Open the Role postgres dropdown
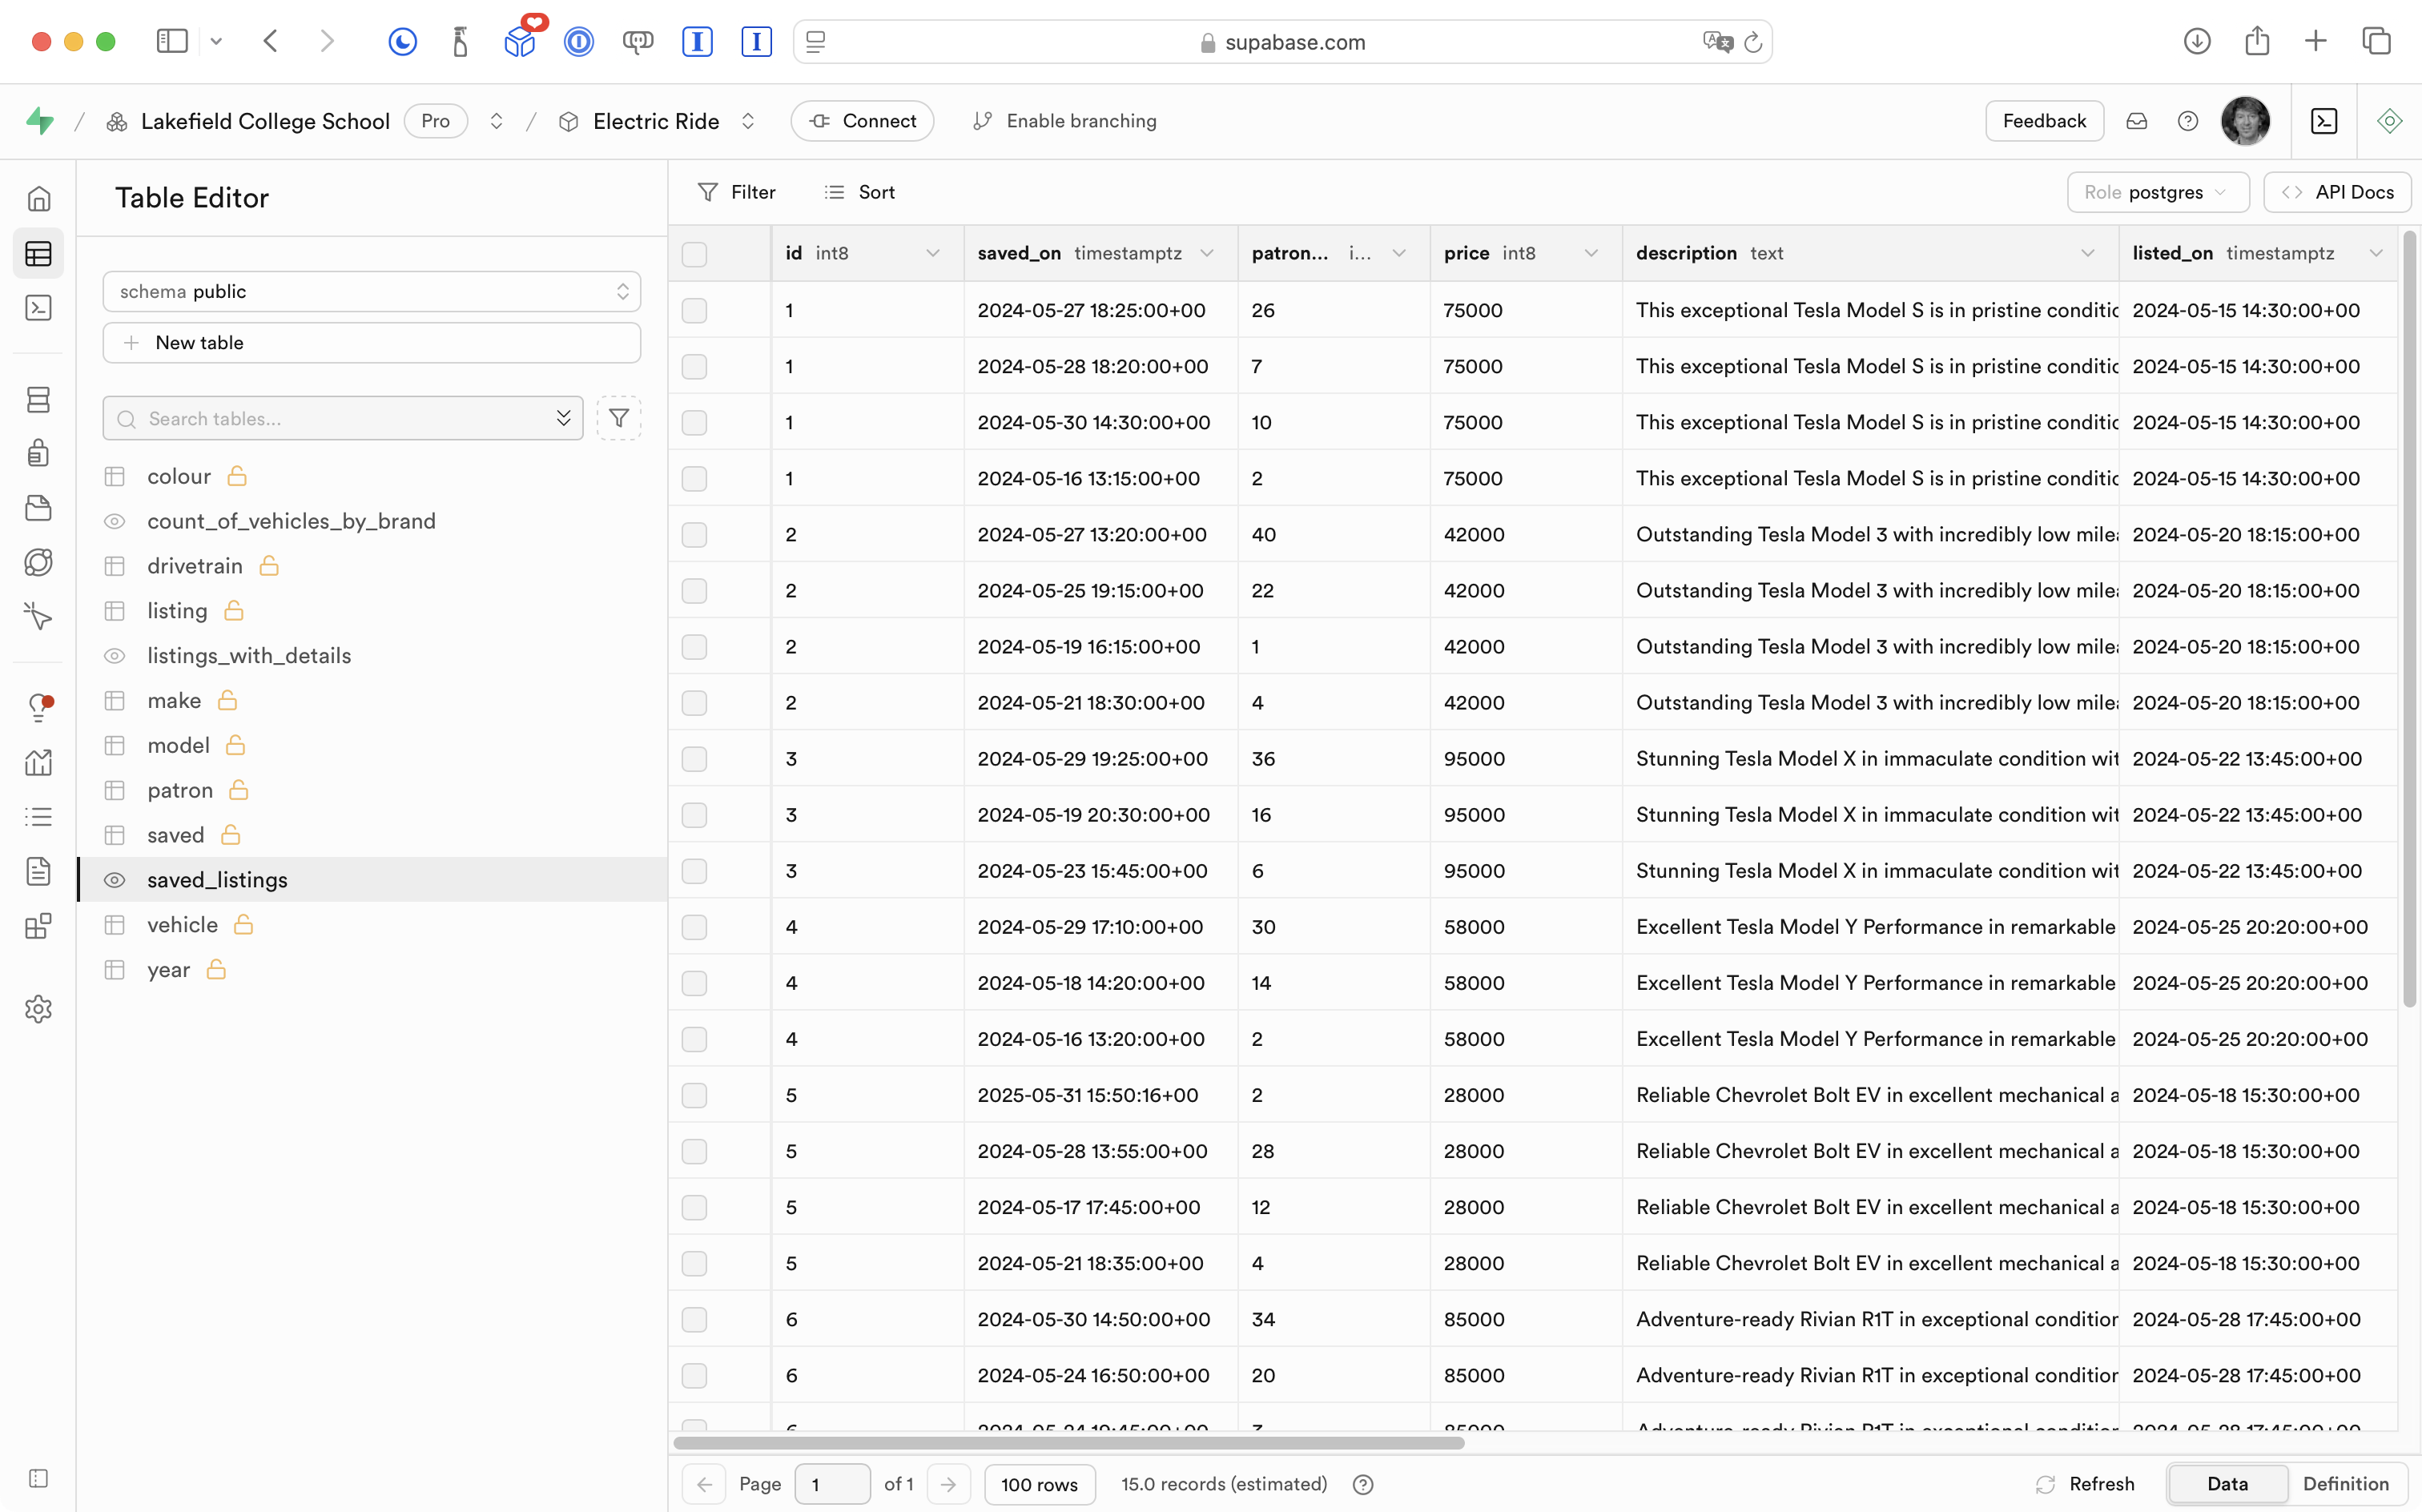The image size is (2422, 1512). [2157, 192]
